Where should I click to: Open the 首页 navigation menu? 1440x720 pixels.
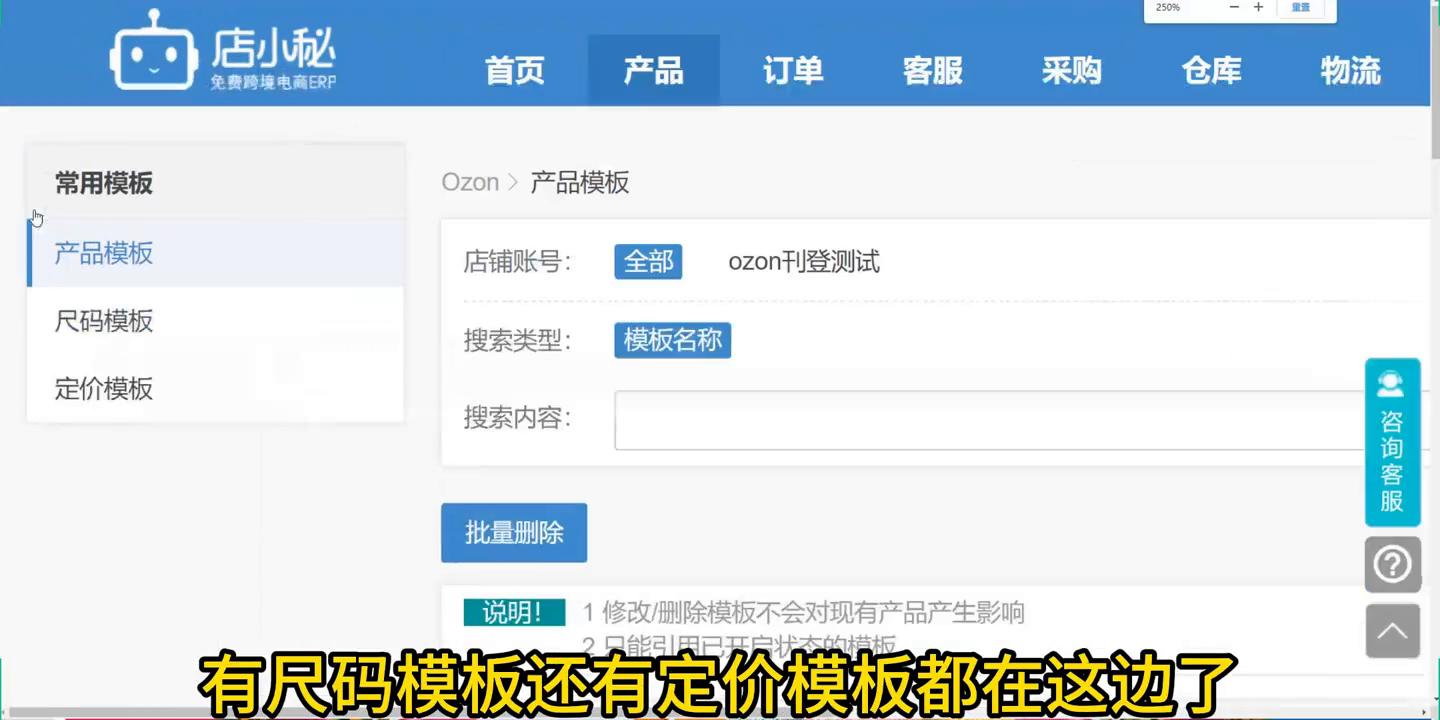(x=514, y=70)
